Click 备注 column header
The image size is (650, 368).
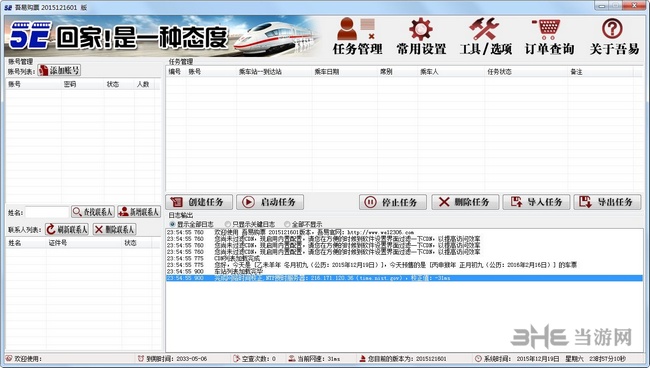[601, 72]
